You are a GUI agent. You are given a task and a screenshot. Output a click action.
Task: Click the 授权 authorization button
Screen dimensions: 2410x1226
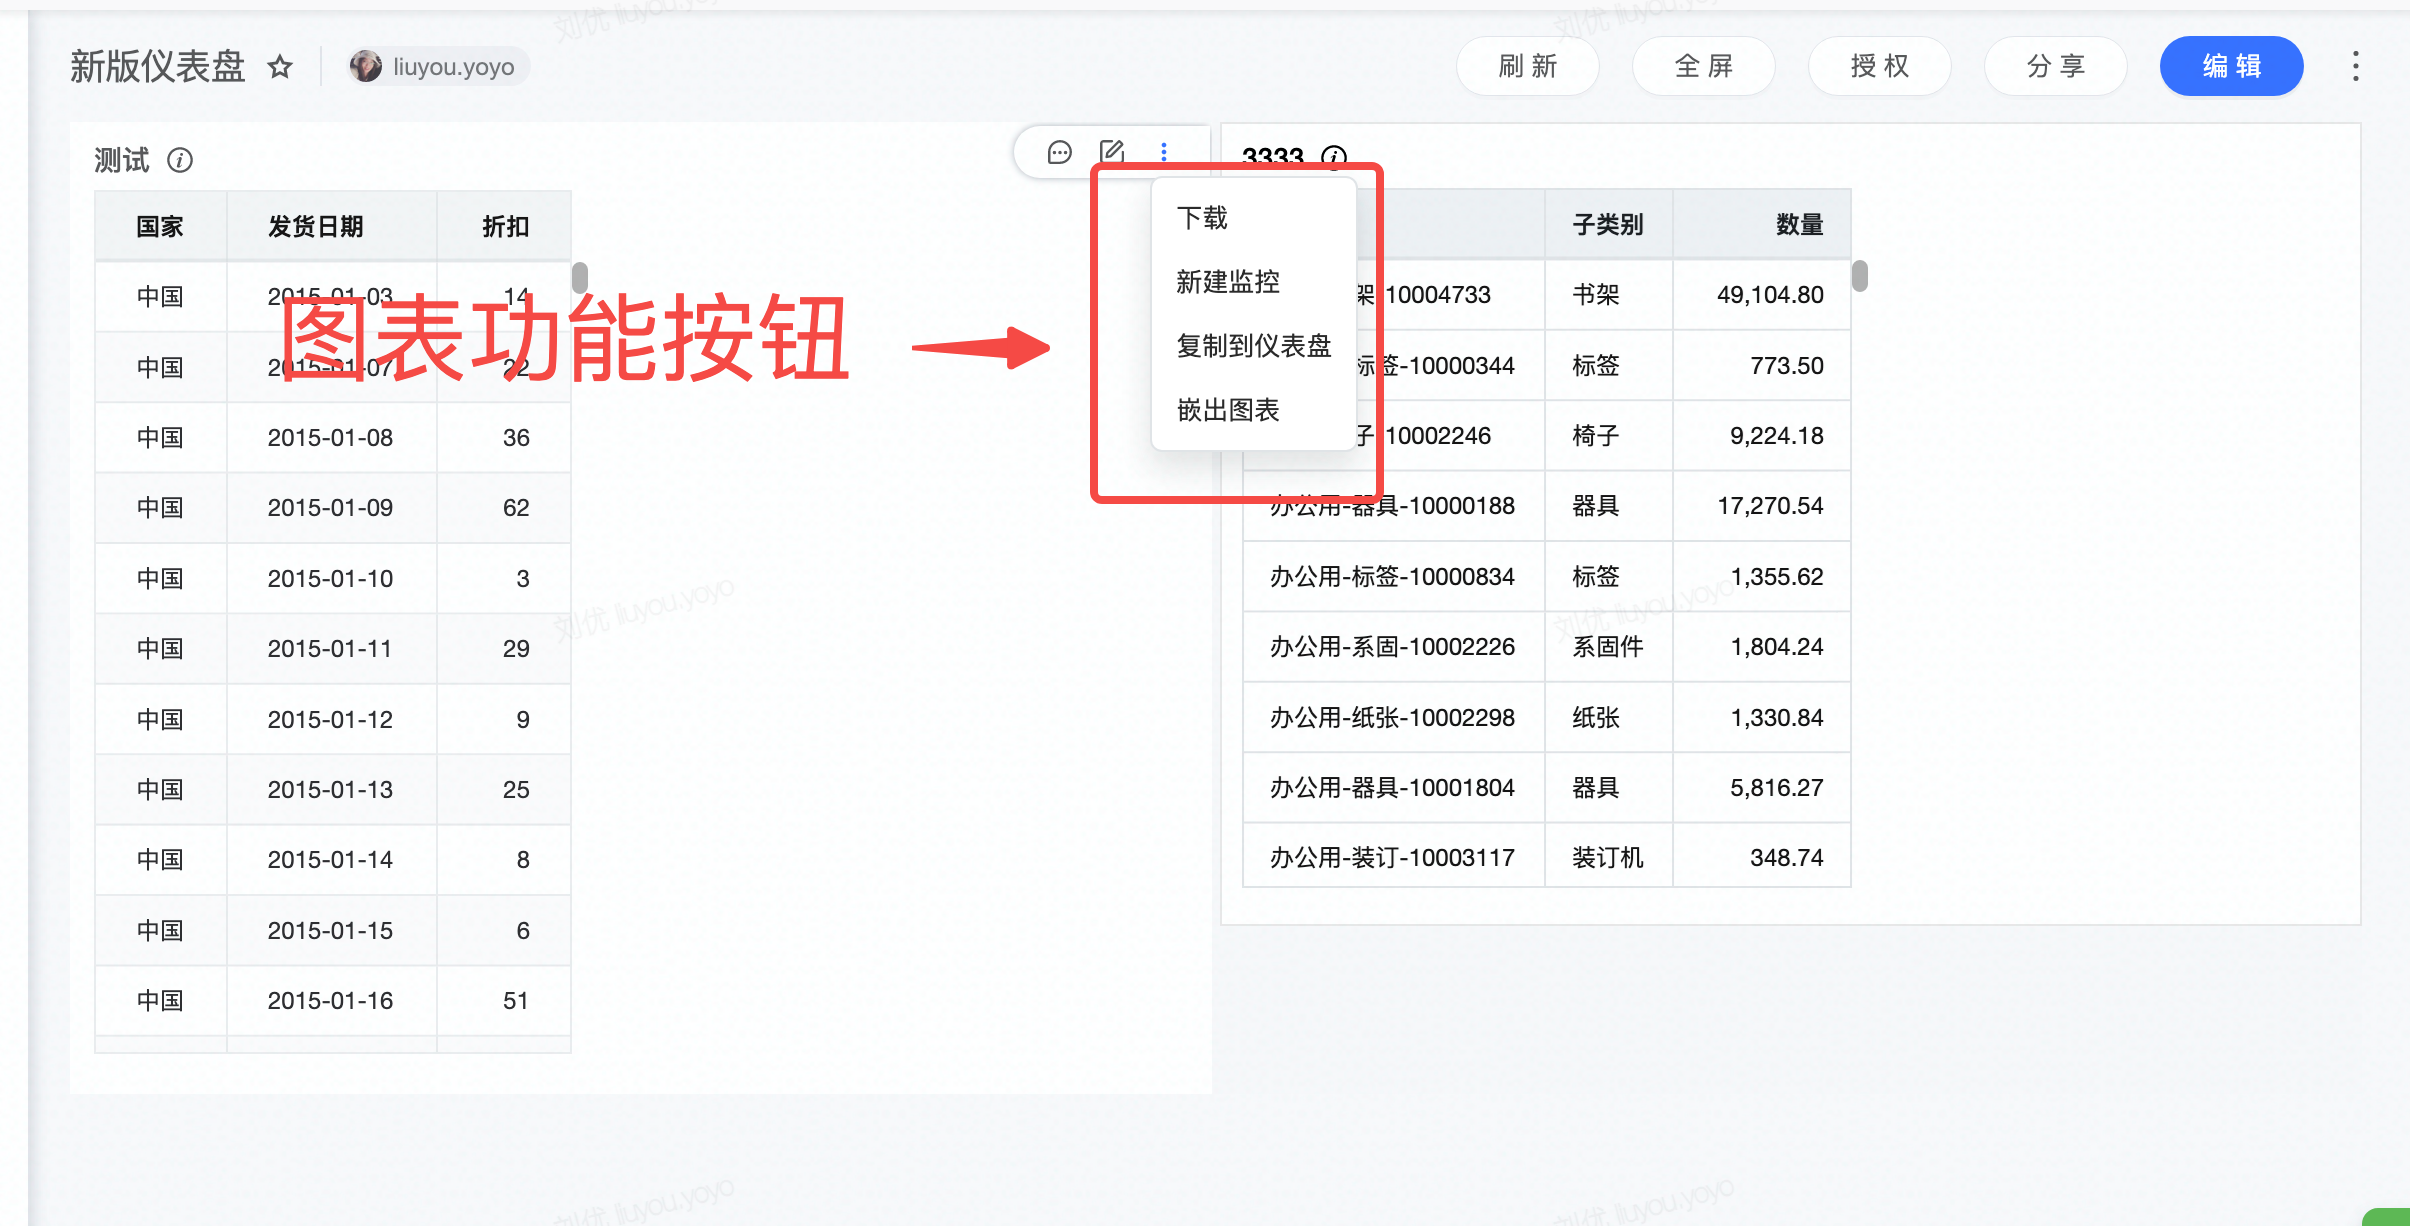(1879, 66)
